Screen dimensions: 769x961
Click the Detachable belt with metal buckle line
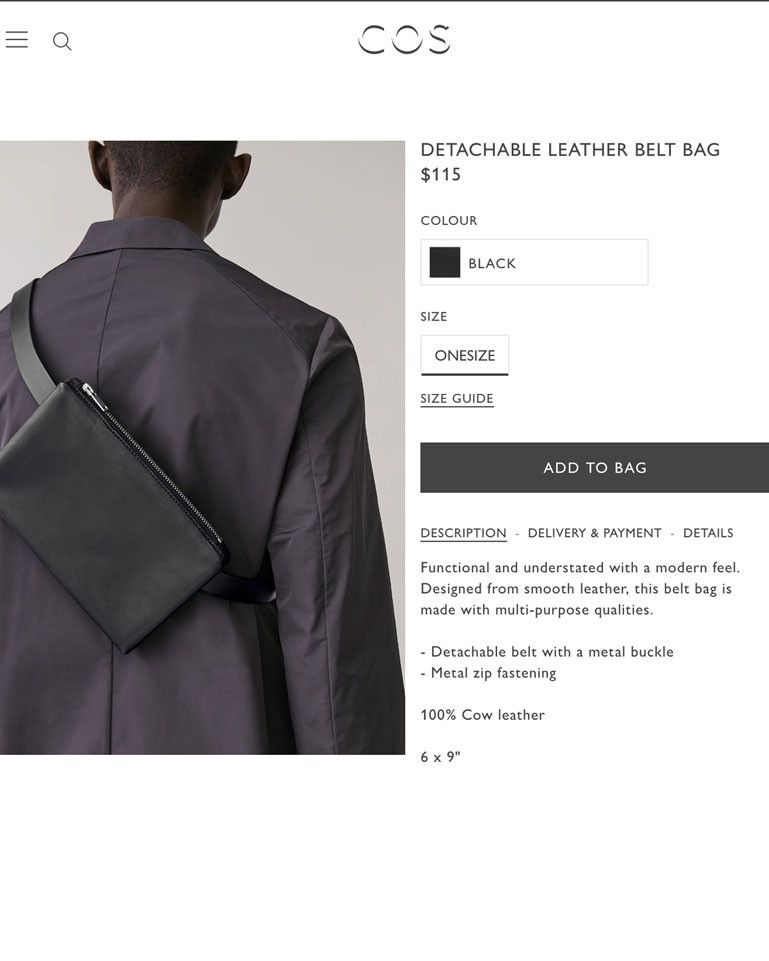pyautogui.click(x=547, y=652)
